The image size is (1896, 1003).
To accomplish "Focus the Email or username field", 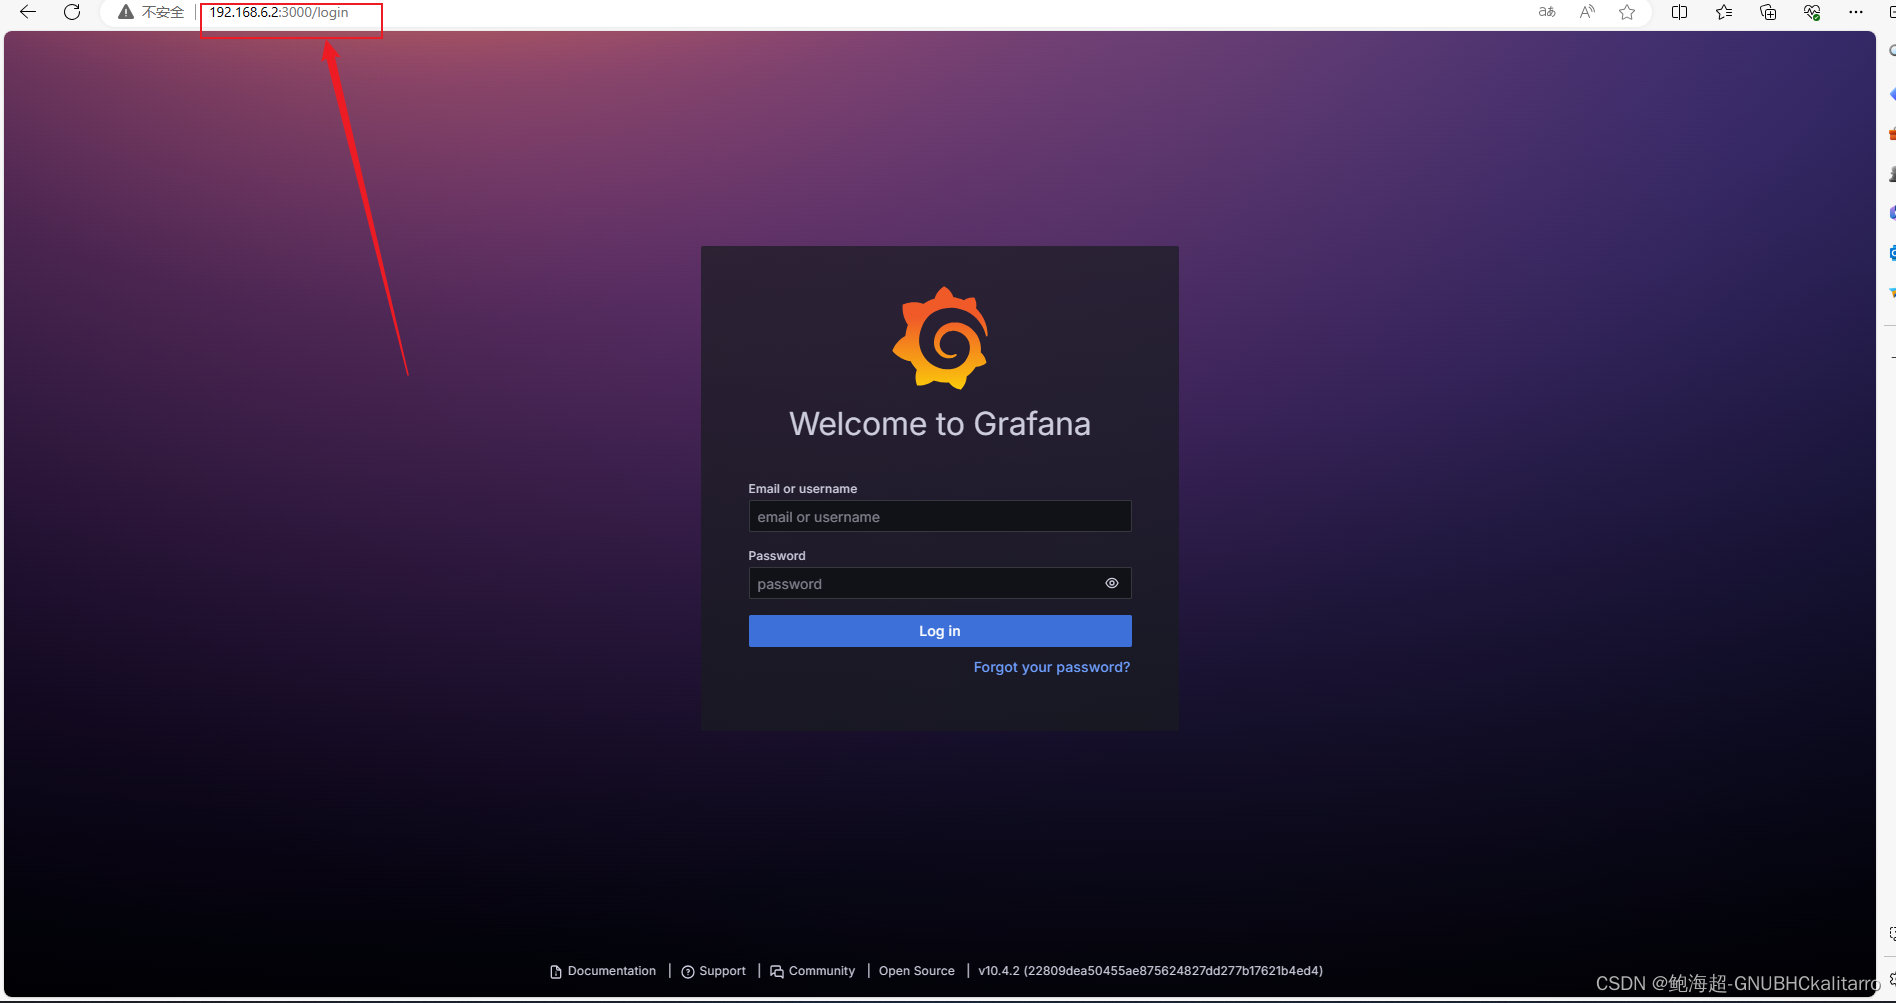I will (x=940, y=516).
